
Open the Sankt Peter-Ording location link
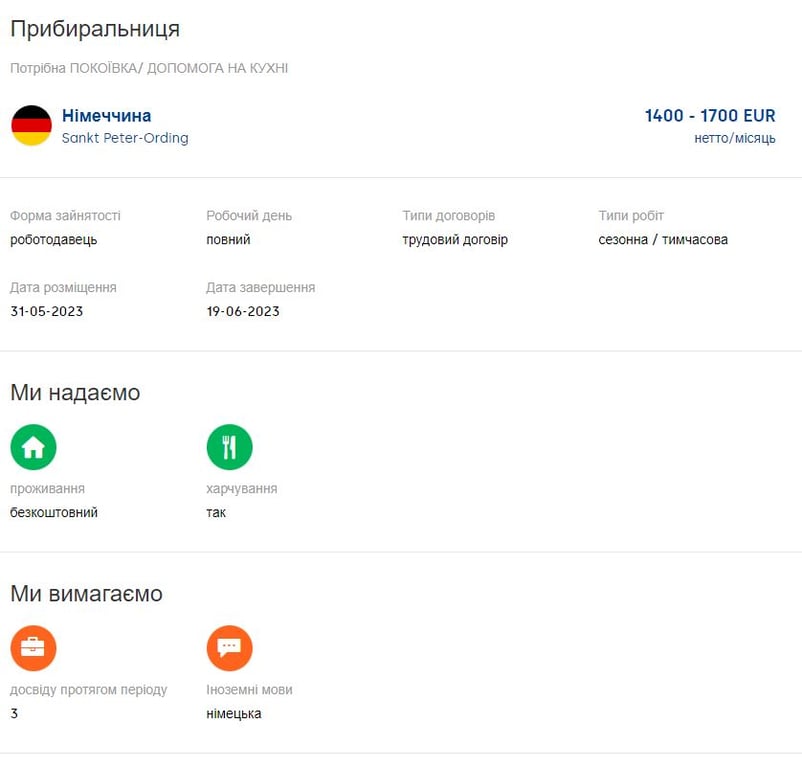click(x=125, y=138)
